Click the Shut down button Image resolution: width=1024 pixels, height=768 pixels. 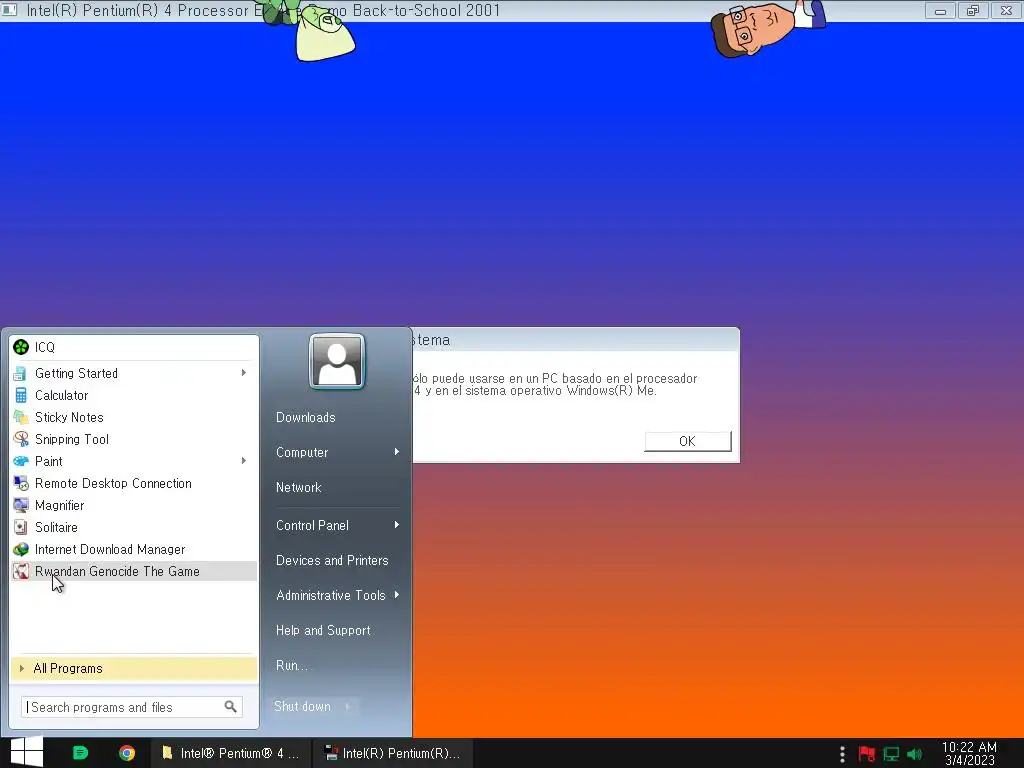[302, 707]
